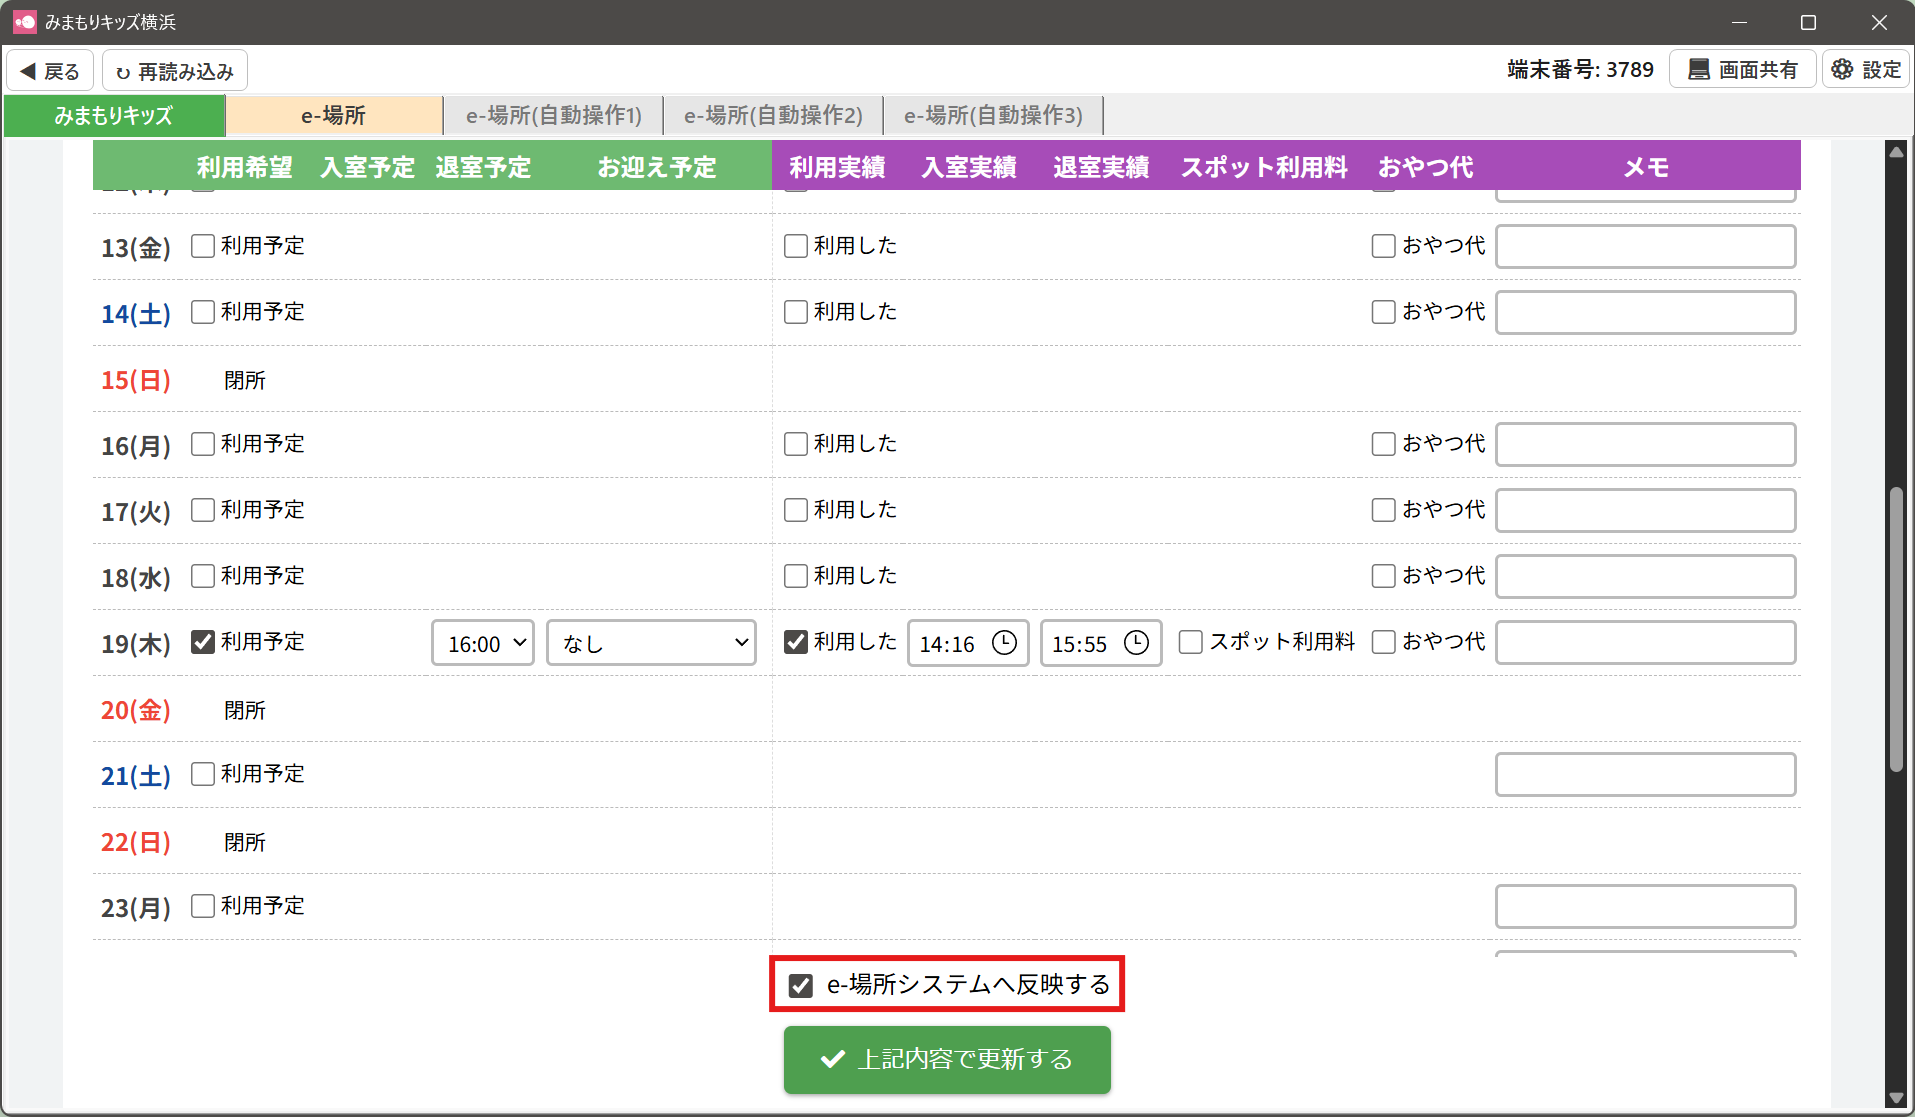Image resolution: width=1915 pixels, height=1117 pixels.
Task: Open the 16:00 exit time dropdown
Action: coord(484,643)
